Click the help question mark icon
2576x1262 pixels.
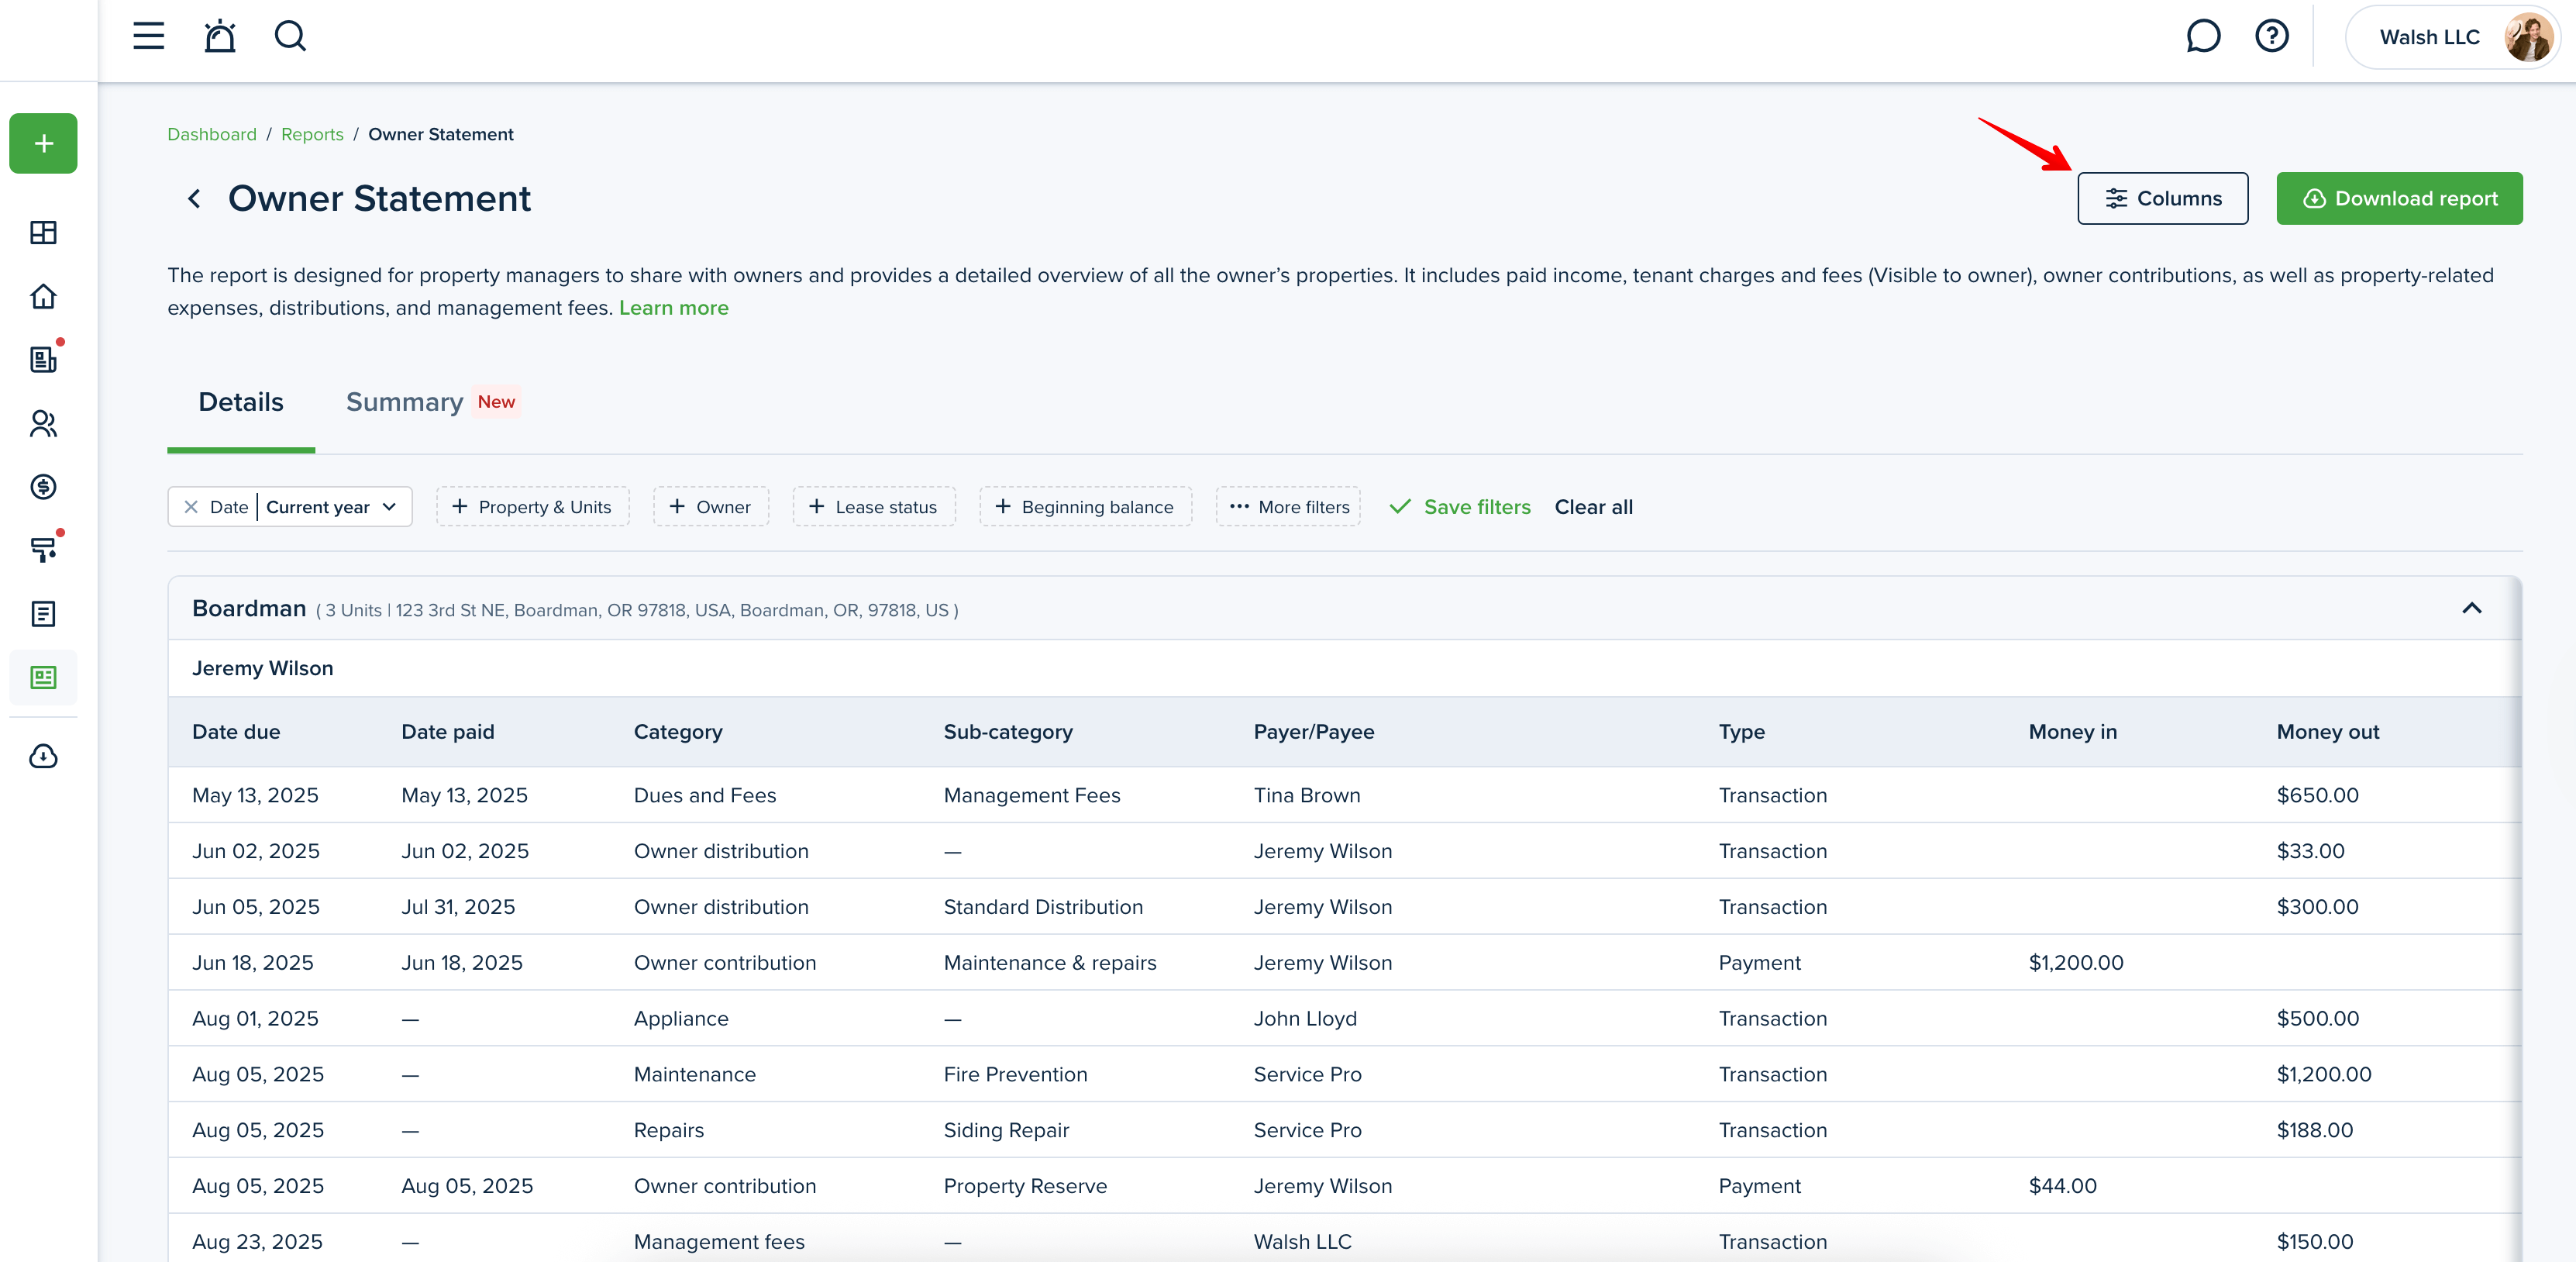click(x=2271, y=36)
